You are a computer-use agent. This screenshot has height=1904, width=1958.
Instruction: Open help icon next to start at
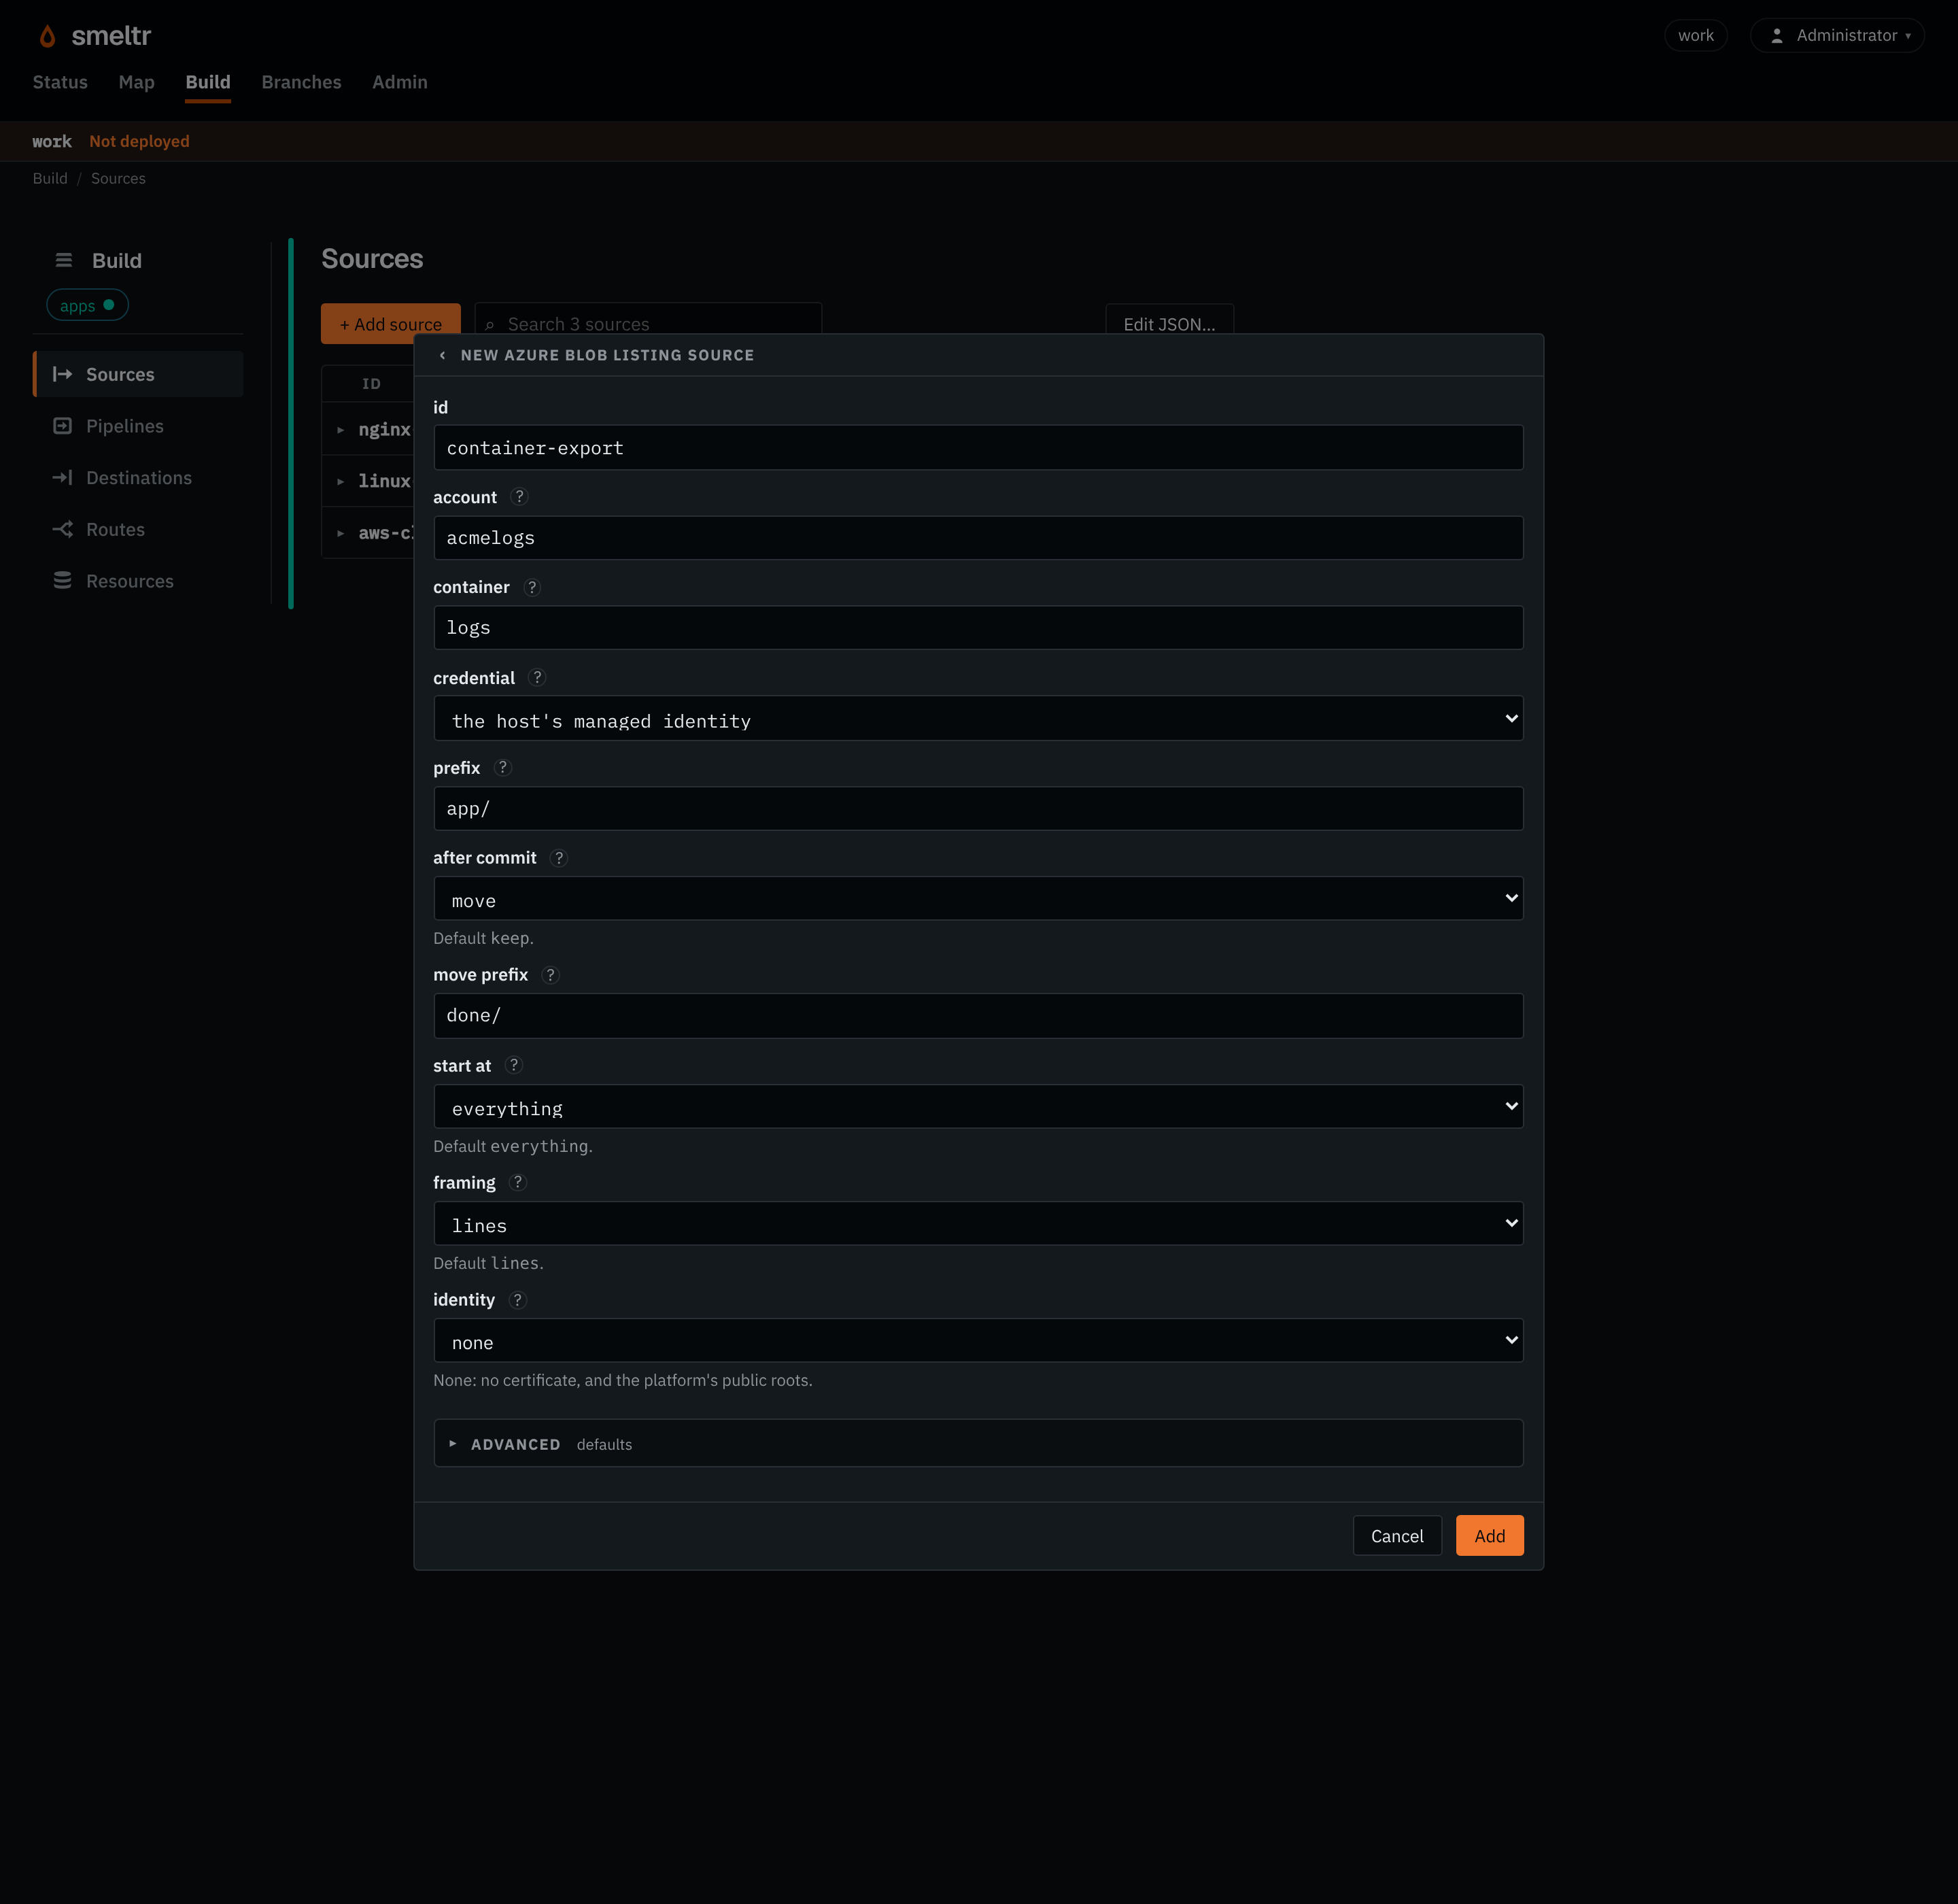click(x=514, y=1066)
